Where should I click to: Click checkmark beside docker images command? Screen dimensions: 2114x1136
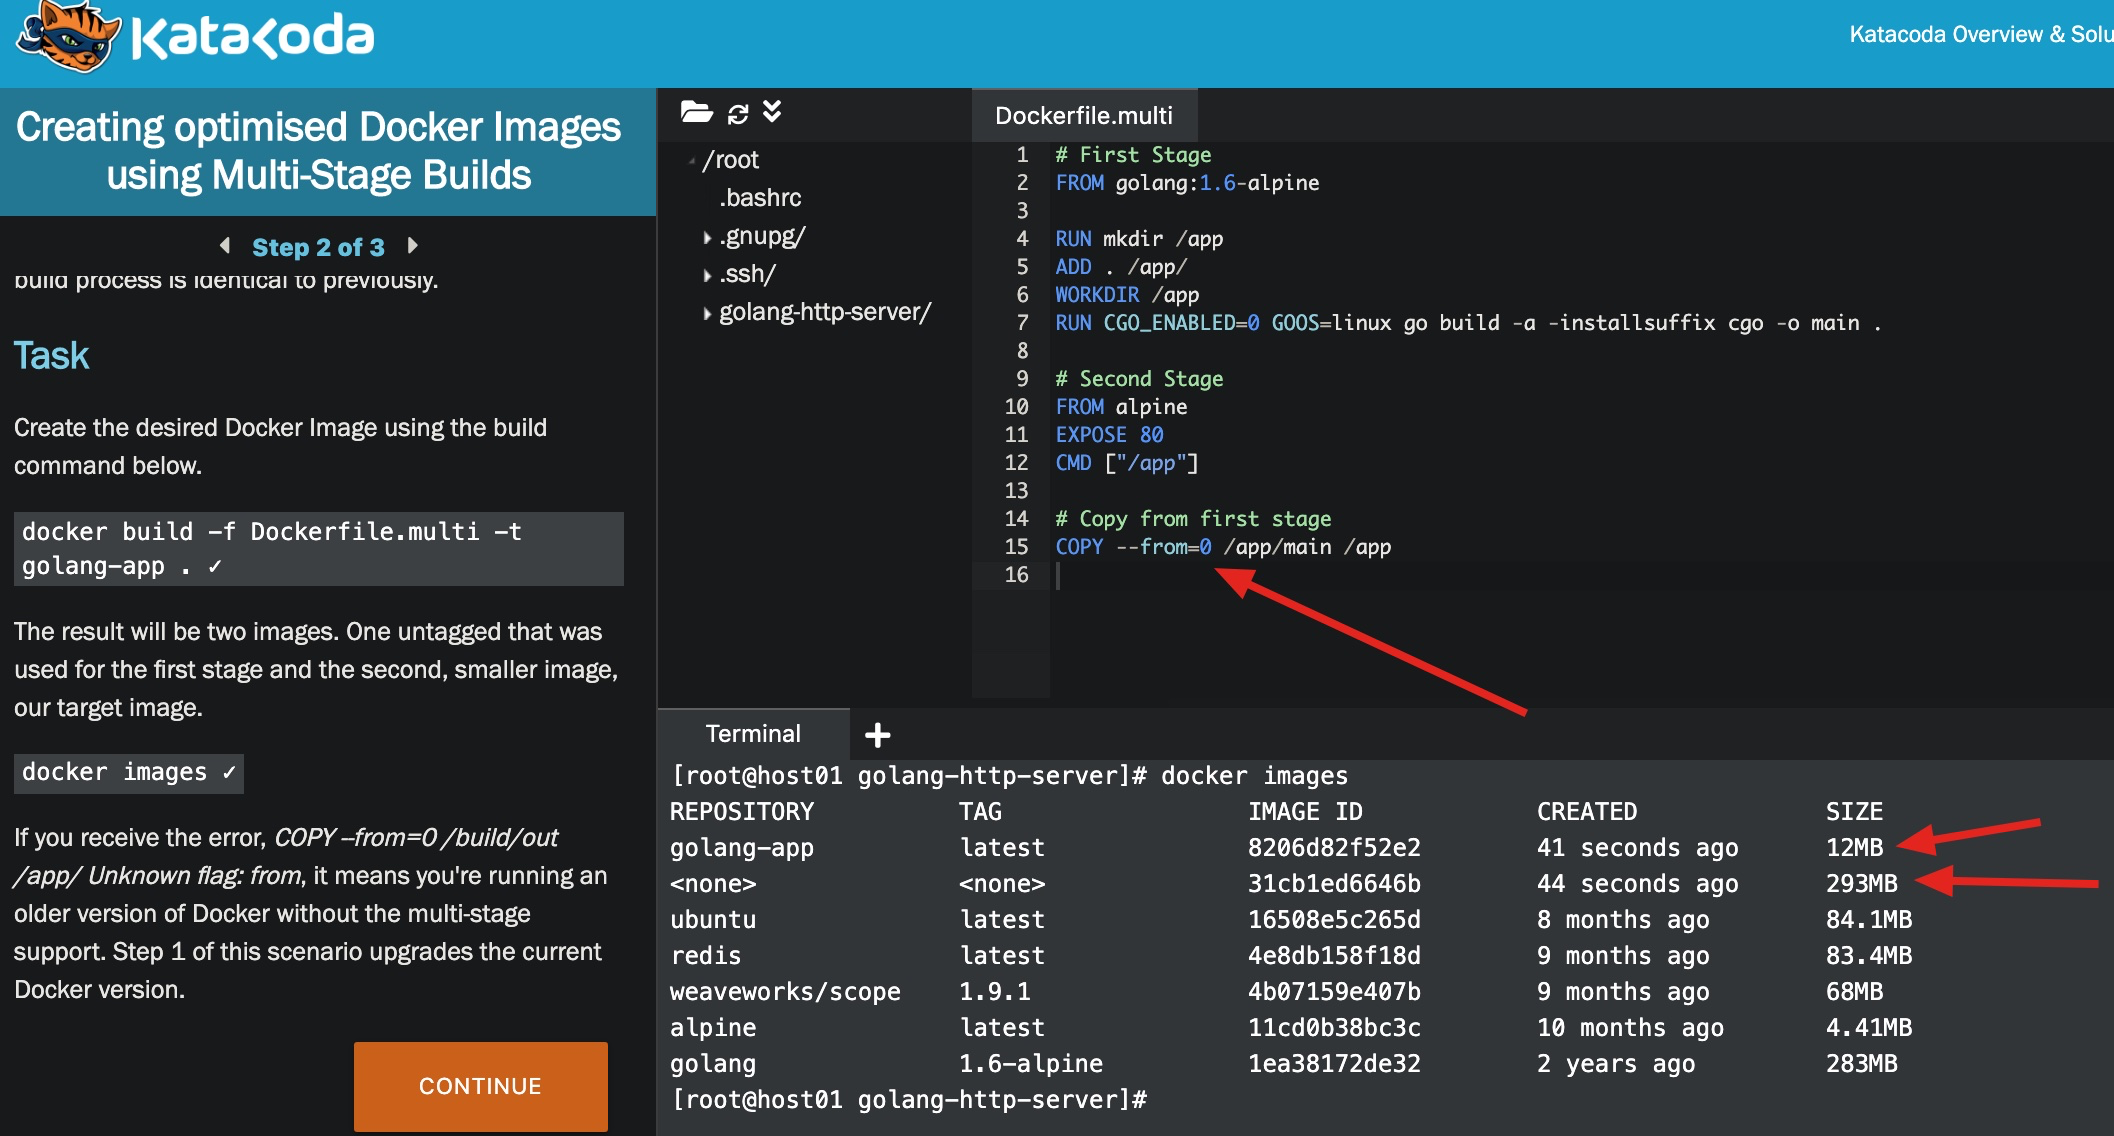pos(229,772)
